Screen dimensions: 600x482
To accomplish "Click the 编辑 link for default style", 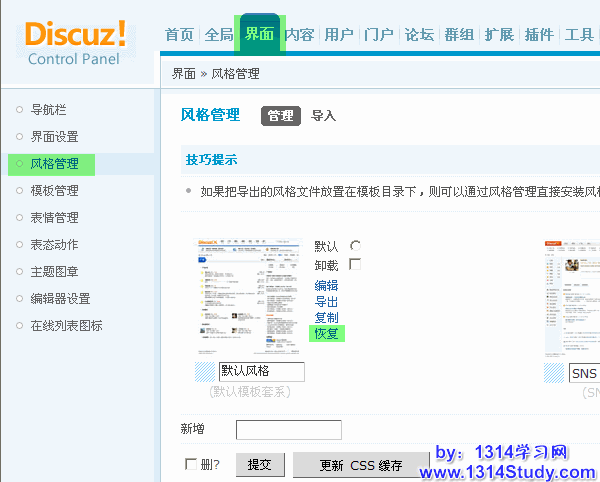I will (326, 285).
